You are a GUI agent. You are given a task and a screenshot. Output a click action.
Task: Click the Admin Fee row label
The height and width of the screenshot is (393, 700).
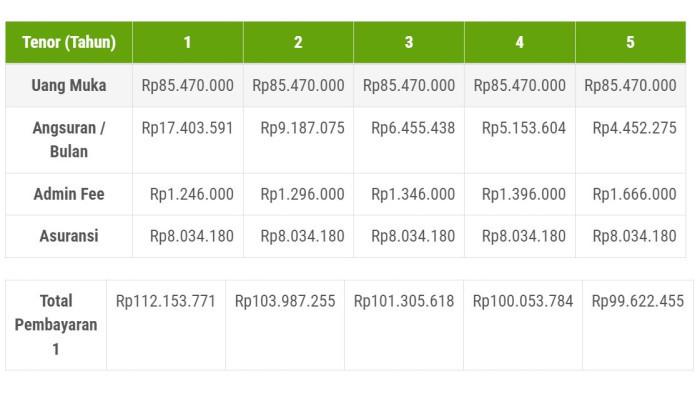[x=69, y=194]
